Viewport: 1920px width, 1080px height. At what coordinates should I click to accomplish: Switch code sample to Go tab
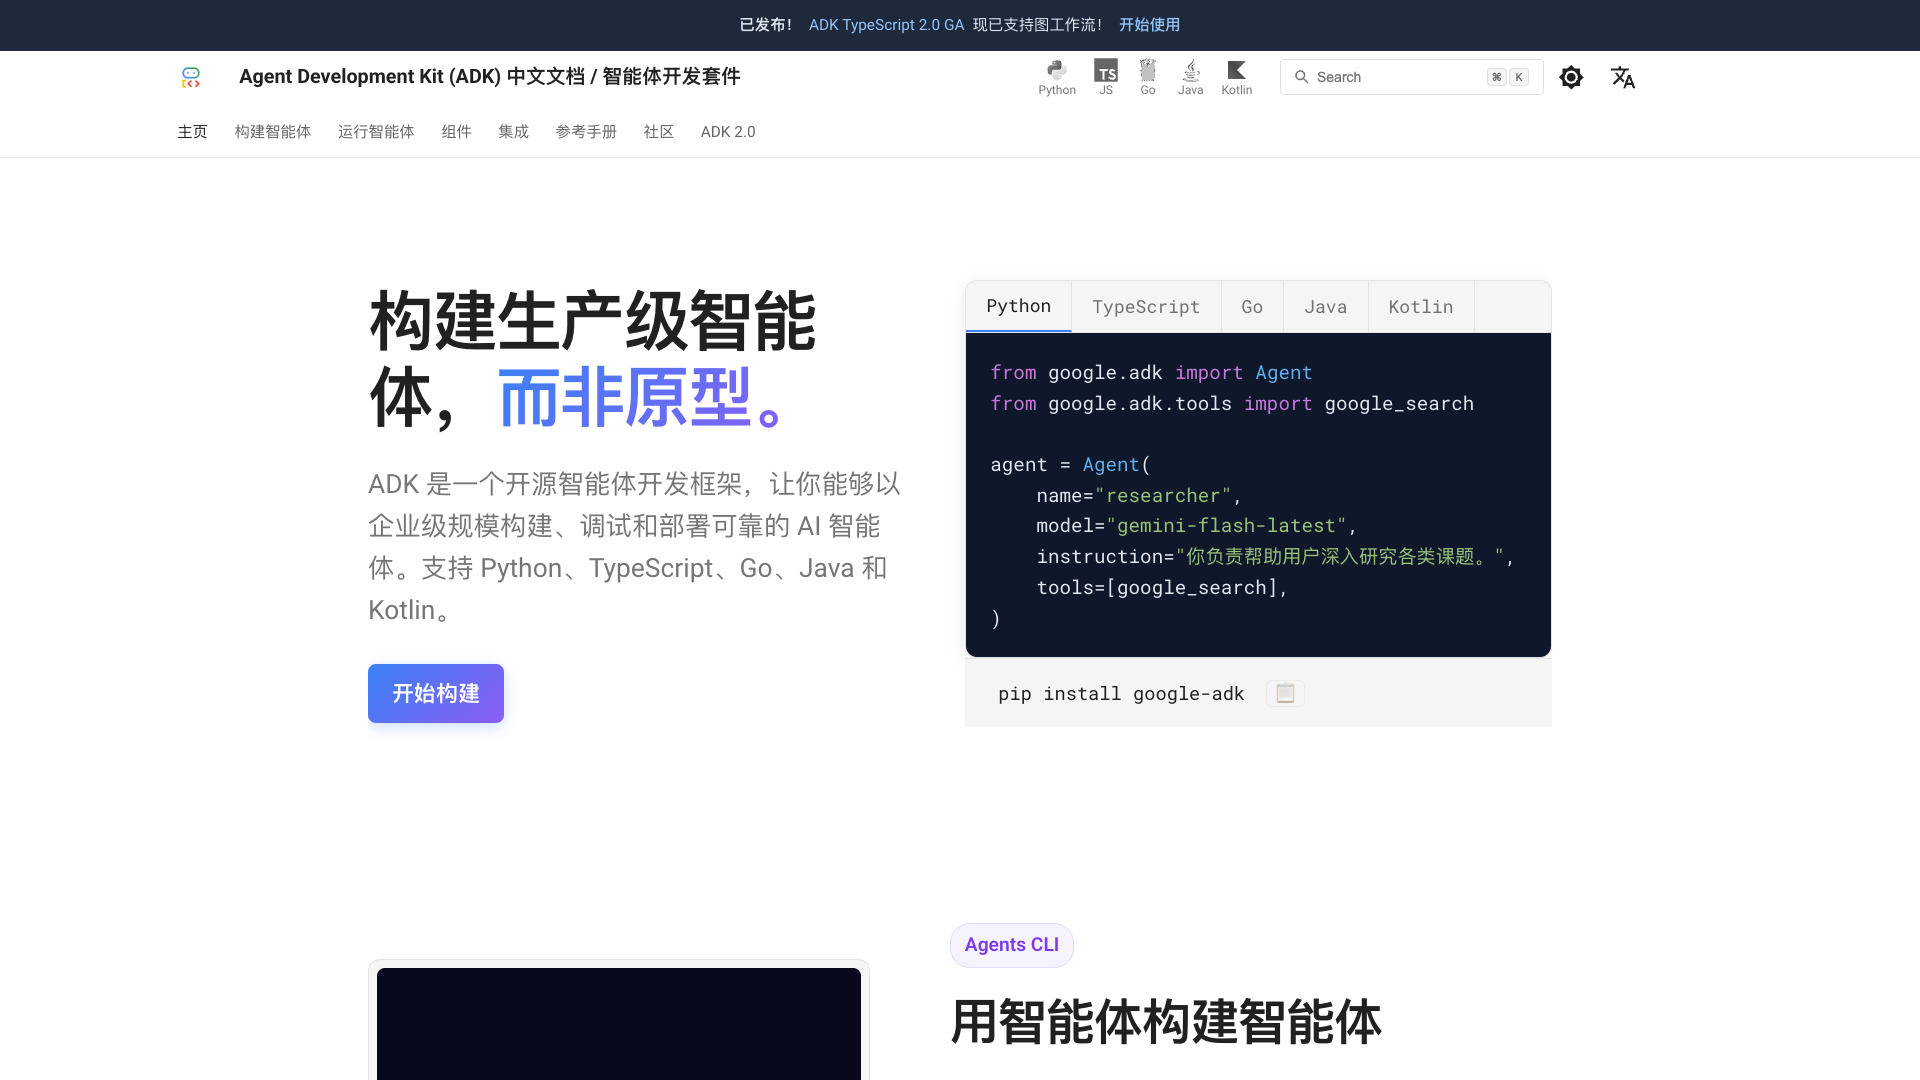point(1252,307)
